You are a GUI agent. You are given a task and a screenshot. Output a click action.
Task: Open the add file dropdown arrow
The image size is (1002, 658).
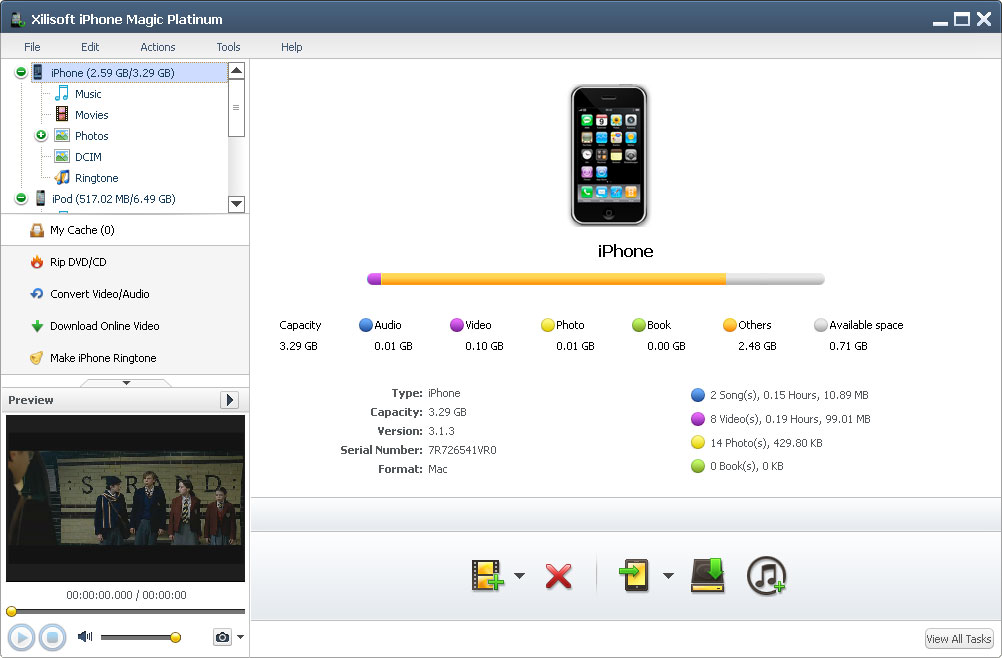point(519,576)
